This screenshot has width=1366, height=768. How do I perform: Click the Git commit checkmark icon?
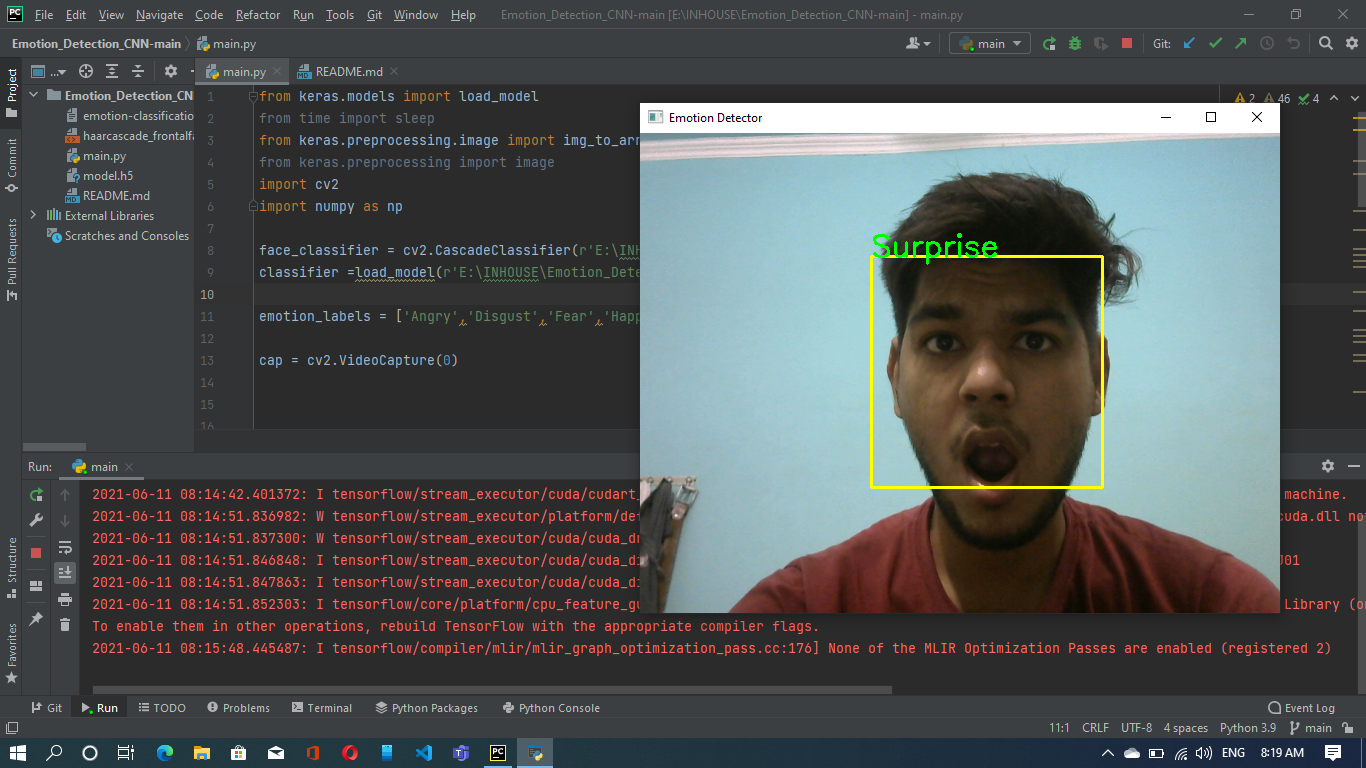coord(1216,42)
